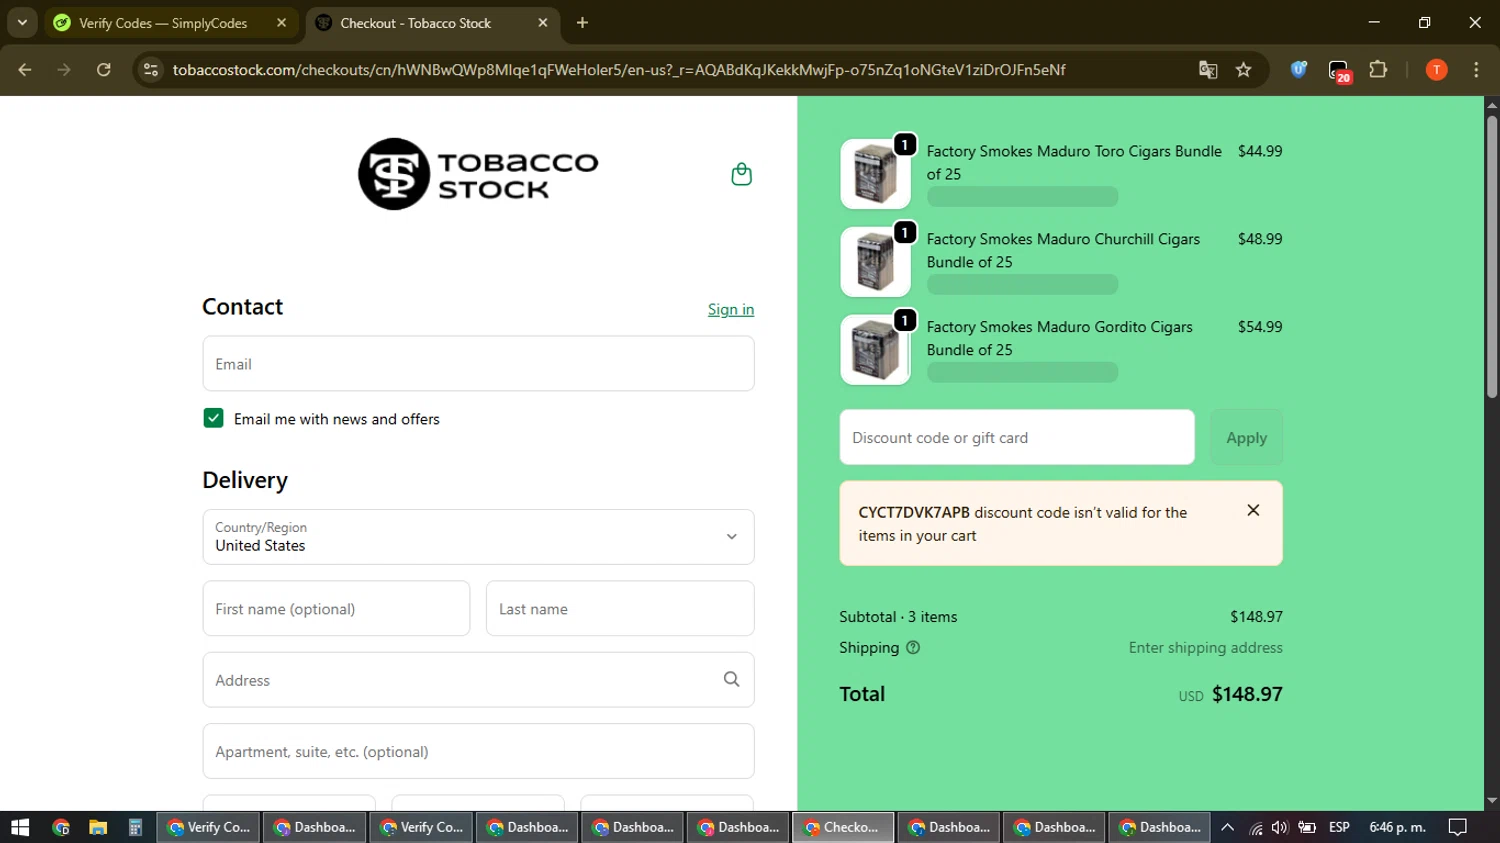Reload the checkout page
Viewport: 1500px width, 843px height.
click(103, 70)
